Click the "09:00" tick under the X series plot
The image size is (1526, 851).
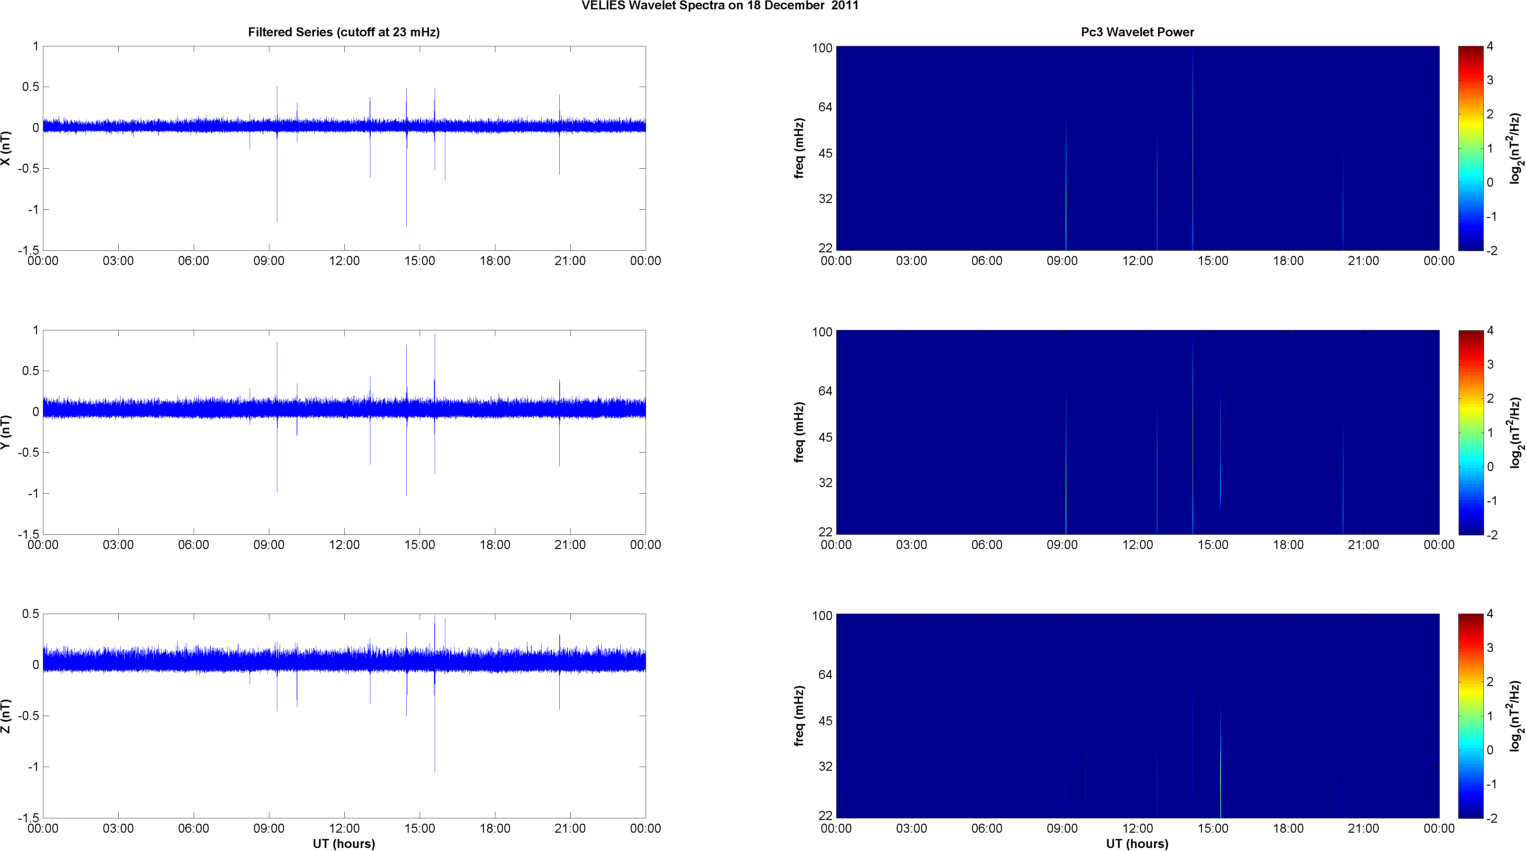269,261
